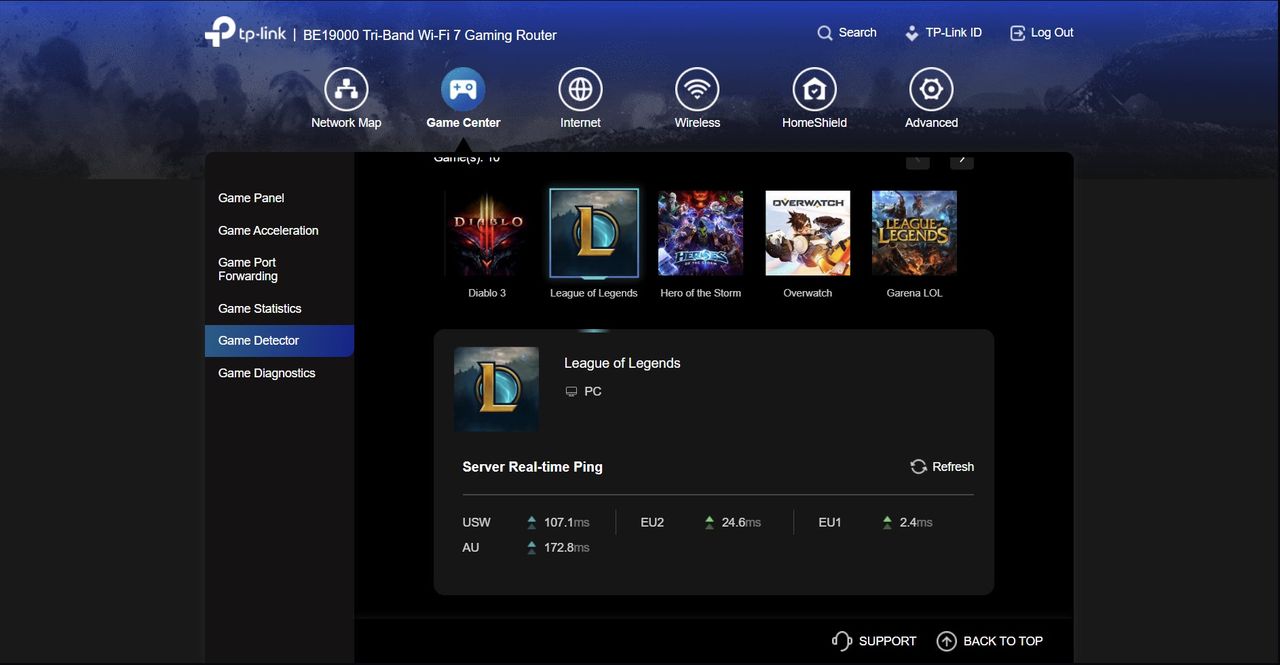Image resolution: width=1280 pixels, height=665 pixels.
Task: Open Game Statistics in sidebar
Action: point(259,308)
